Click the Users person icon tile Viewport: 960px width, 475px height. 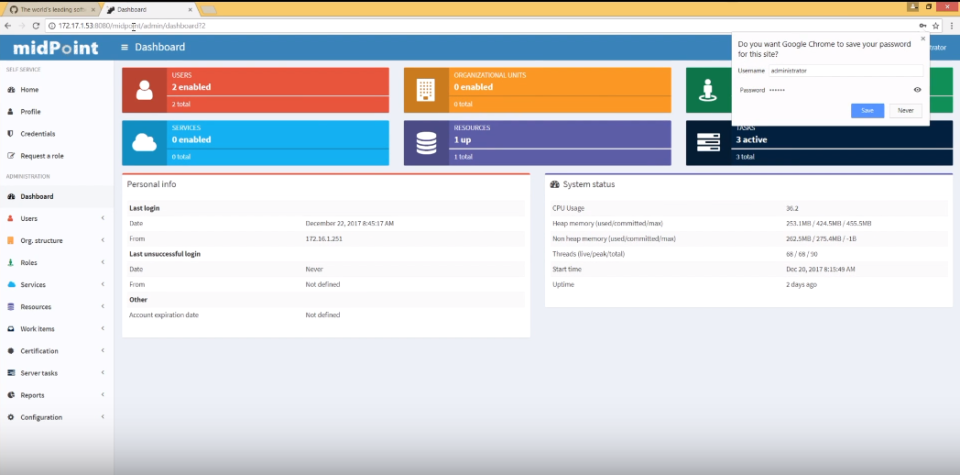[x=144, y=90]
